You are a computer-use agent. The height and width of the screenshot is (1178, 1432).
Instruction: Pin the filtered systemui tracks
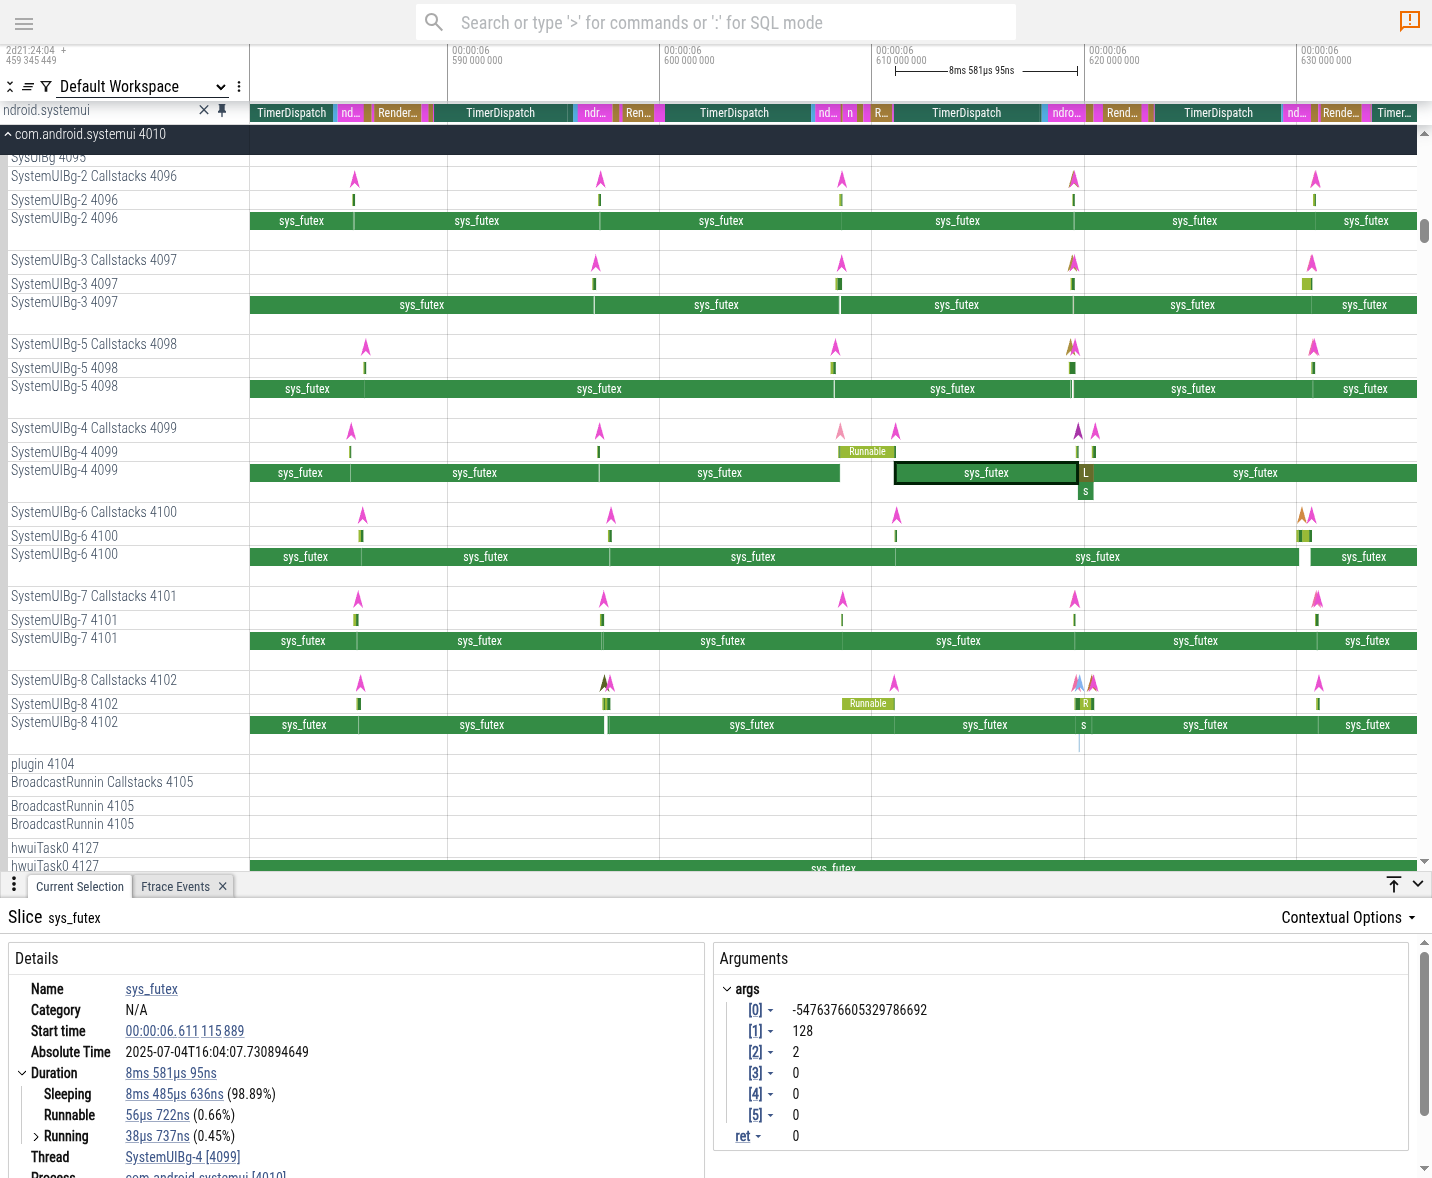click(222, 110)
